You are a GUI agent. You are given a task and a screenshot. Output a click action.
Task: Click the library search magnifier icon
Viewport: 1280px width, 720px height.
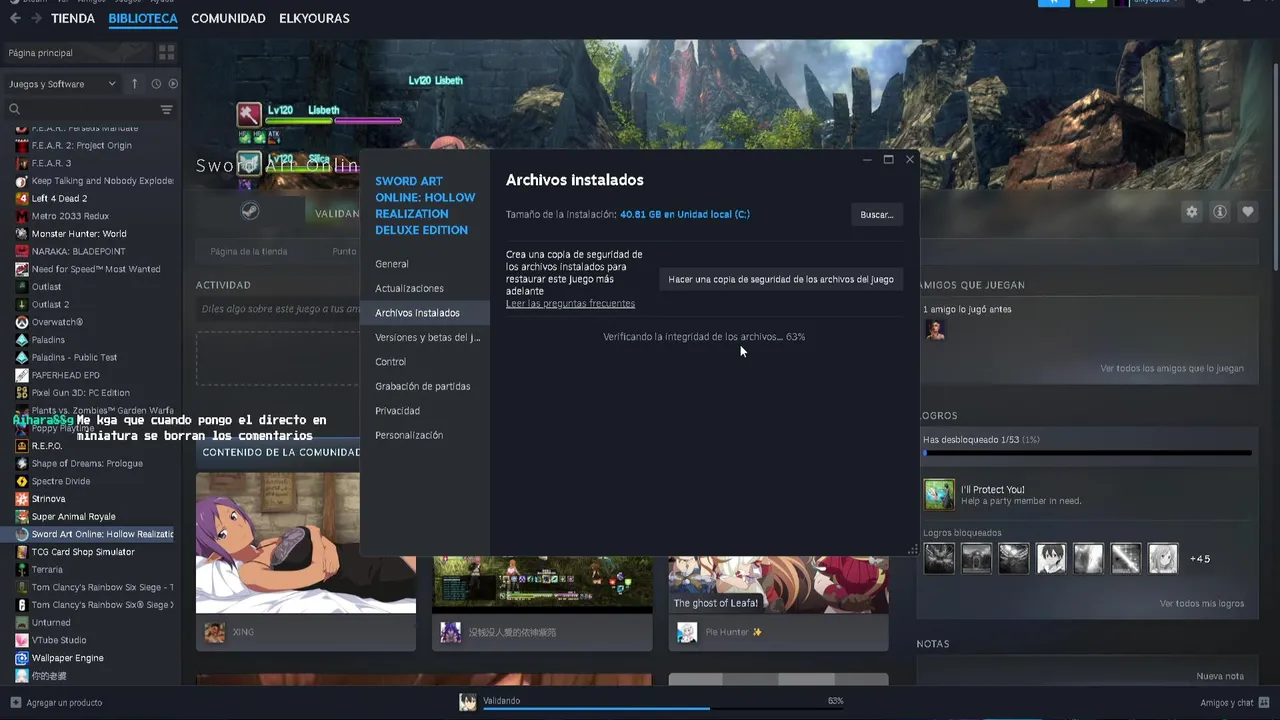pos(14,109)
